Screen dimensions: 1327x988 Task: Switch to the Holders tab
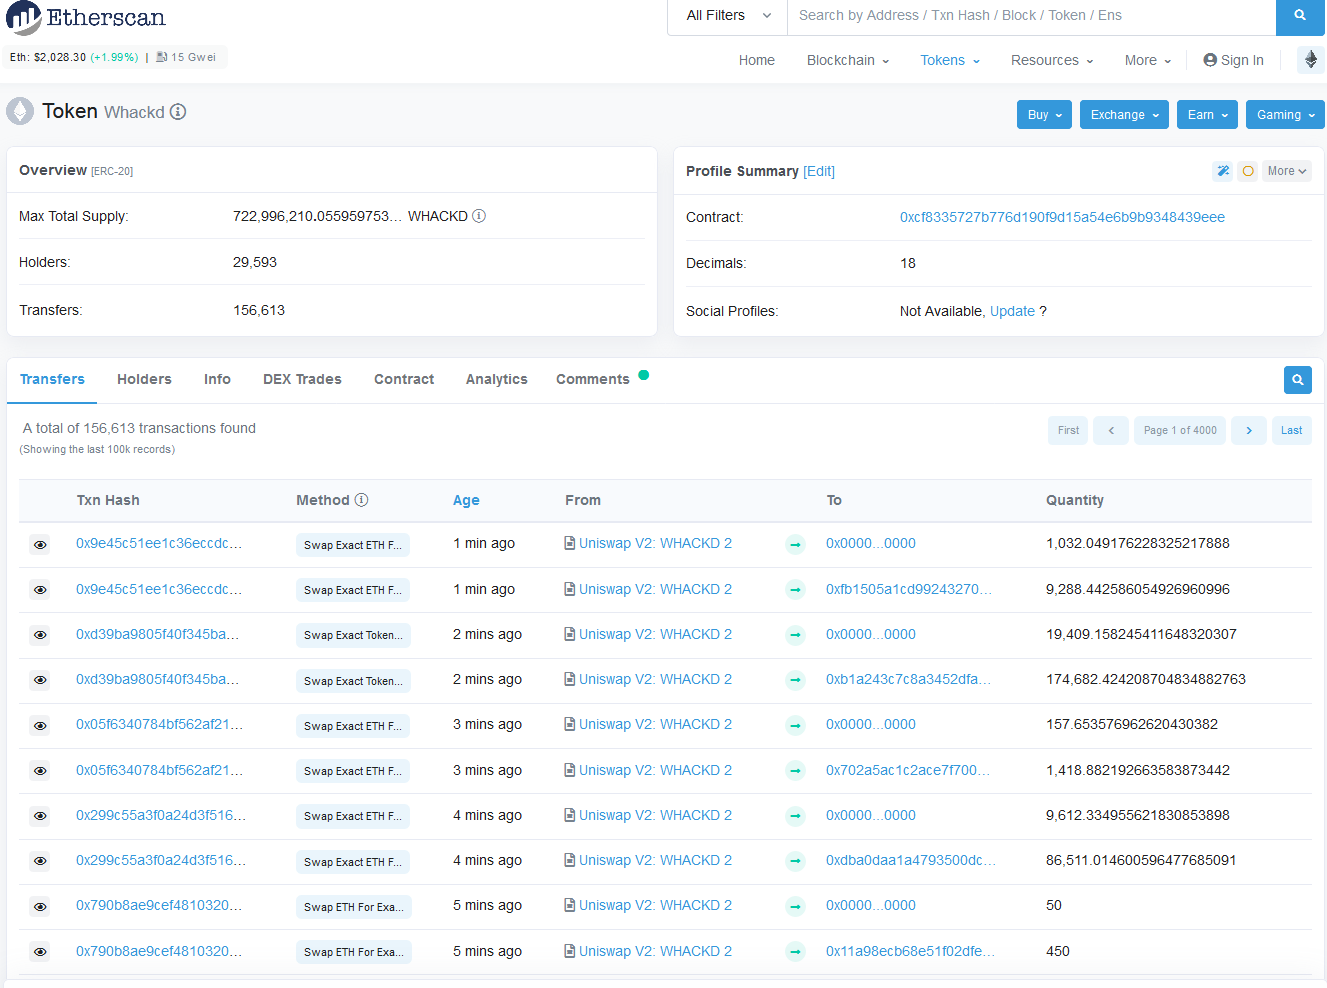pyautogui.click(x=144, y=379)
